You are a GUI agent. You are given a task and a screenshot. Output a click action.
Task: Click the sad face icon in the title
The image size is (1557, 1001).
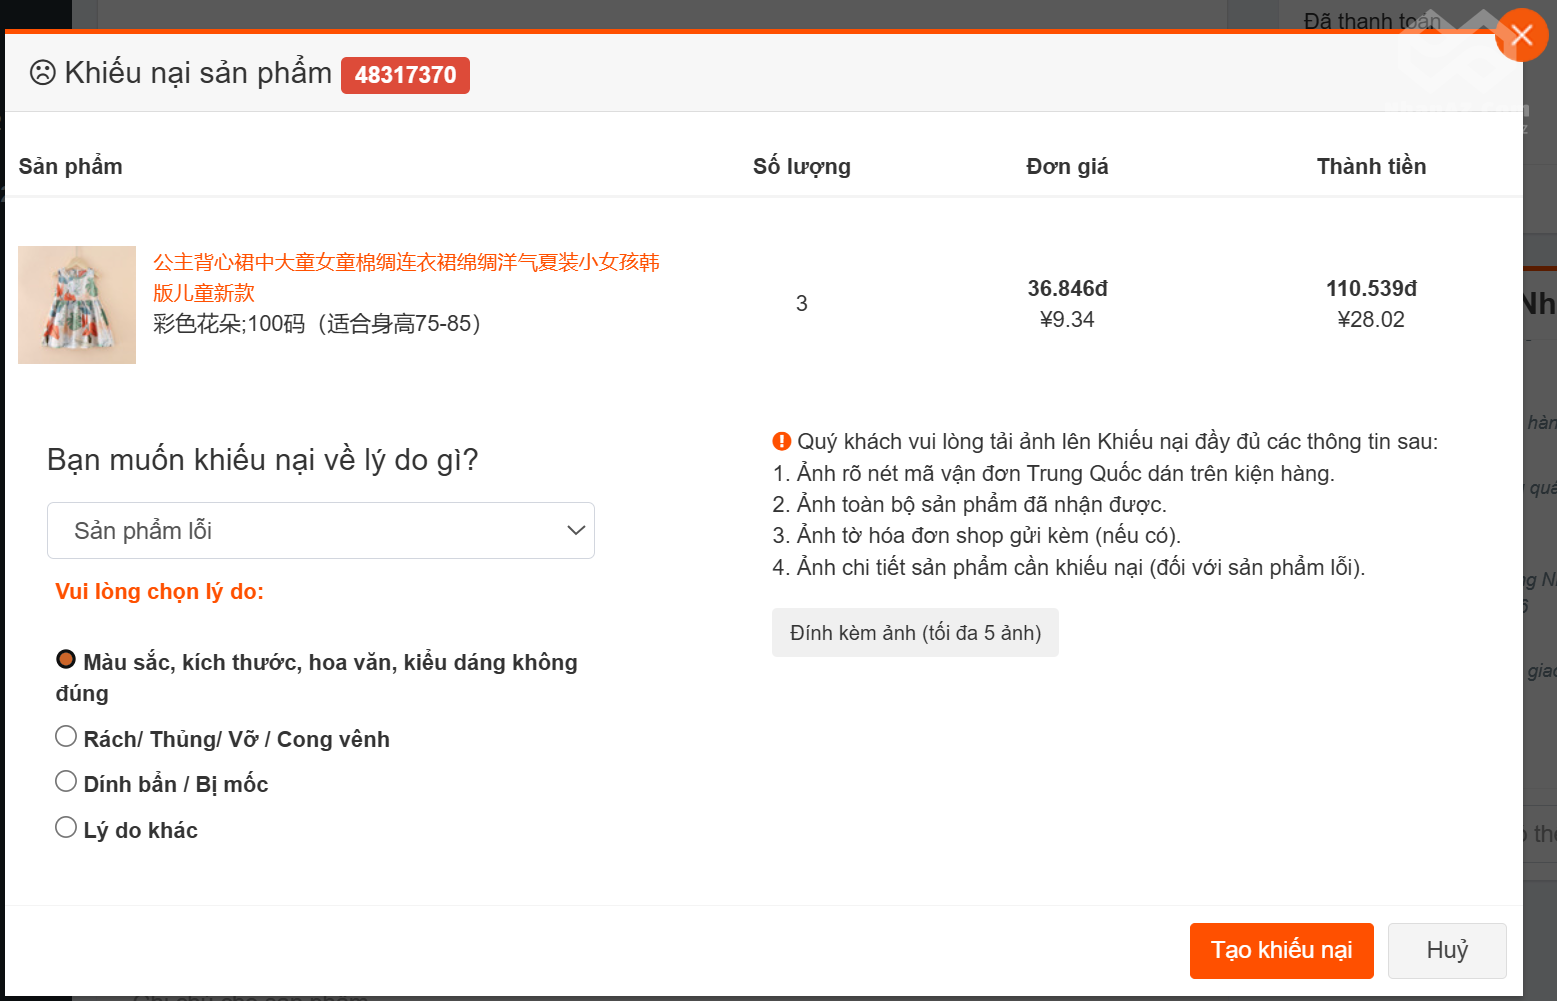[42, 73]
